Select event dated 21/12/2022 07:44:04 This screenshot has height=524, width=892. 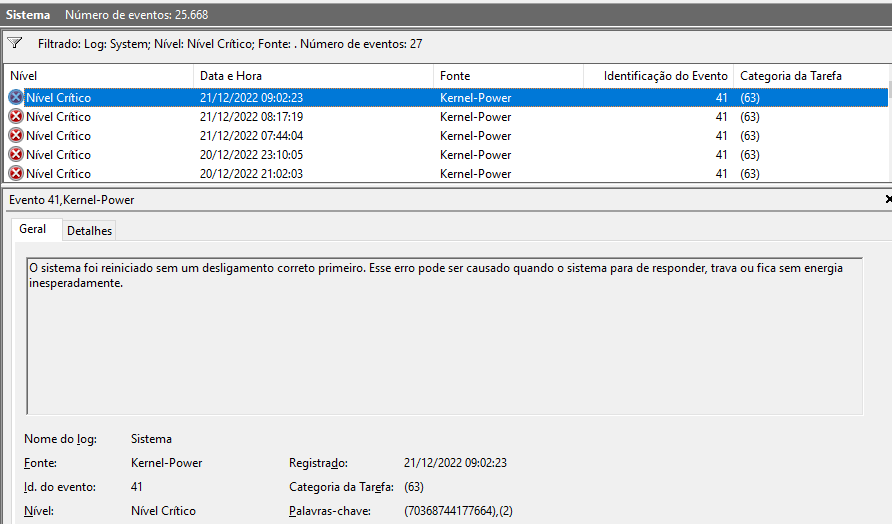pos(447,135)
